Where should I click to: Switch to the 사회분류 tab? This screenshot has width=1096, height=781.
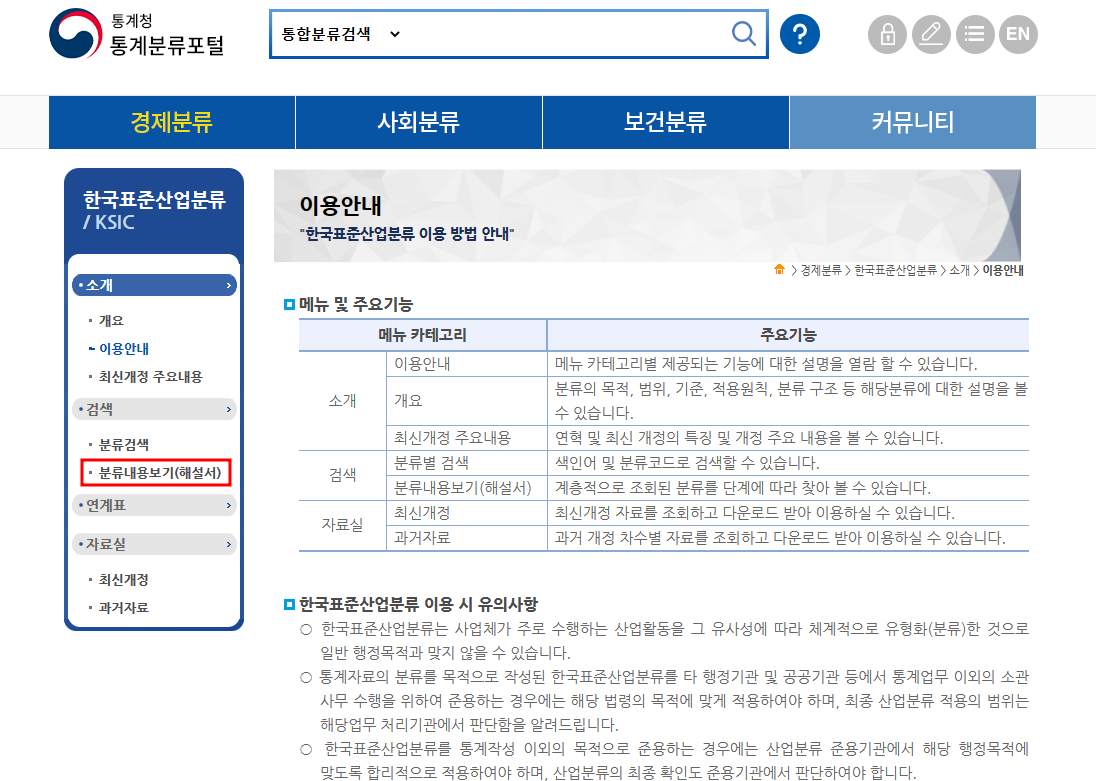point(418,121)
